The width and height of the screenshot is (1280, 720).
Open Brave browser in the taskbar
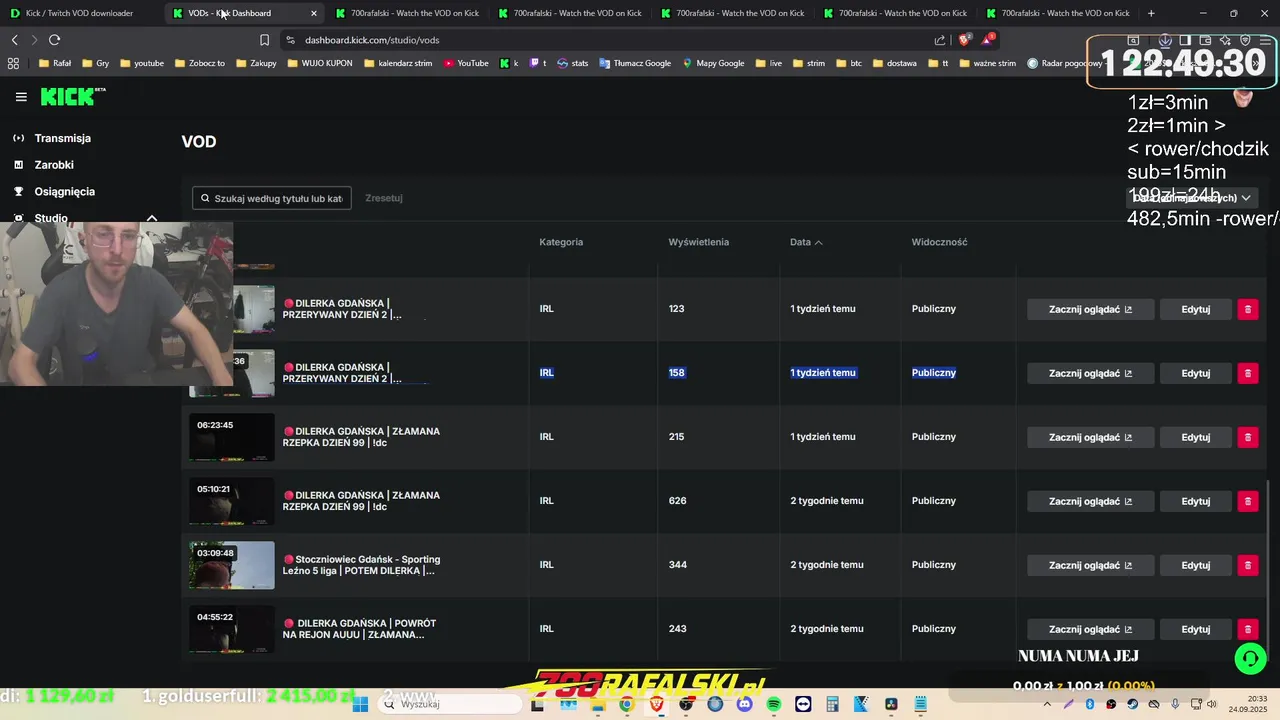click(x=656, y=704)
